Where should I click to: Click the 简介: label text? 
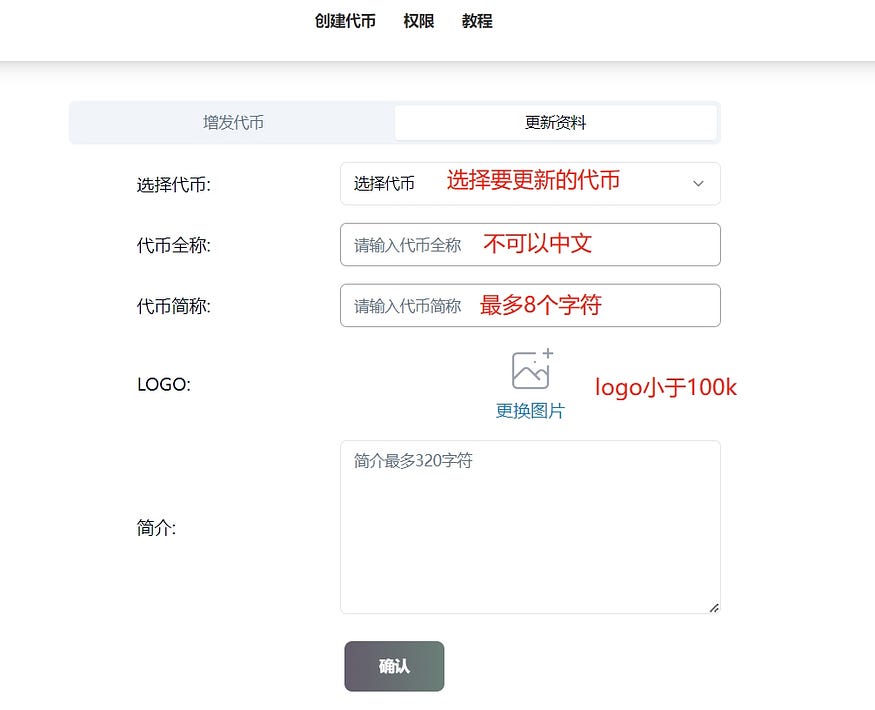point(156,527)
